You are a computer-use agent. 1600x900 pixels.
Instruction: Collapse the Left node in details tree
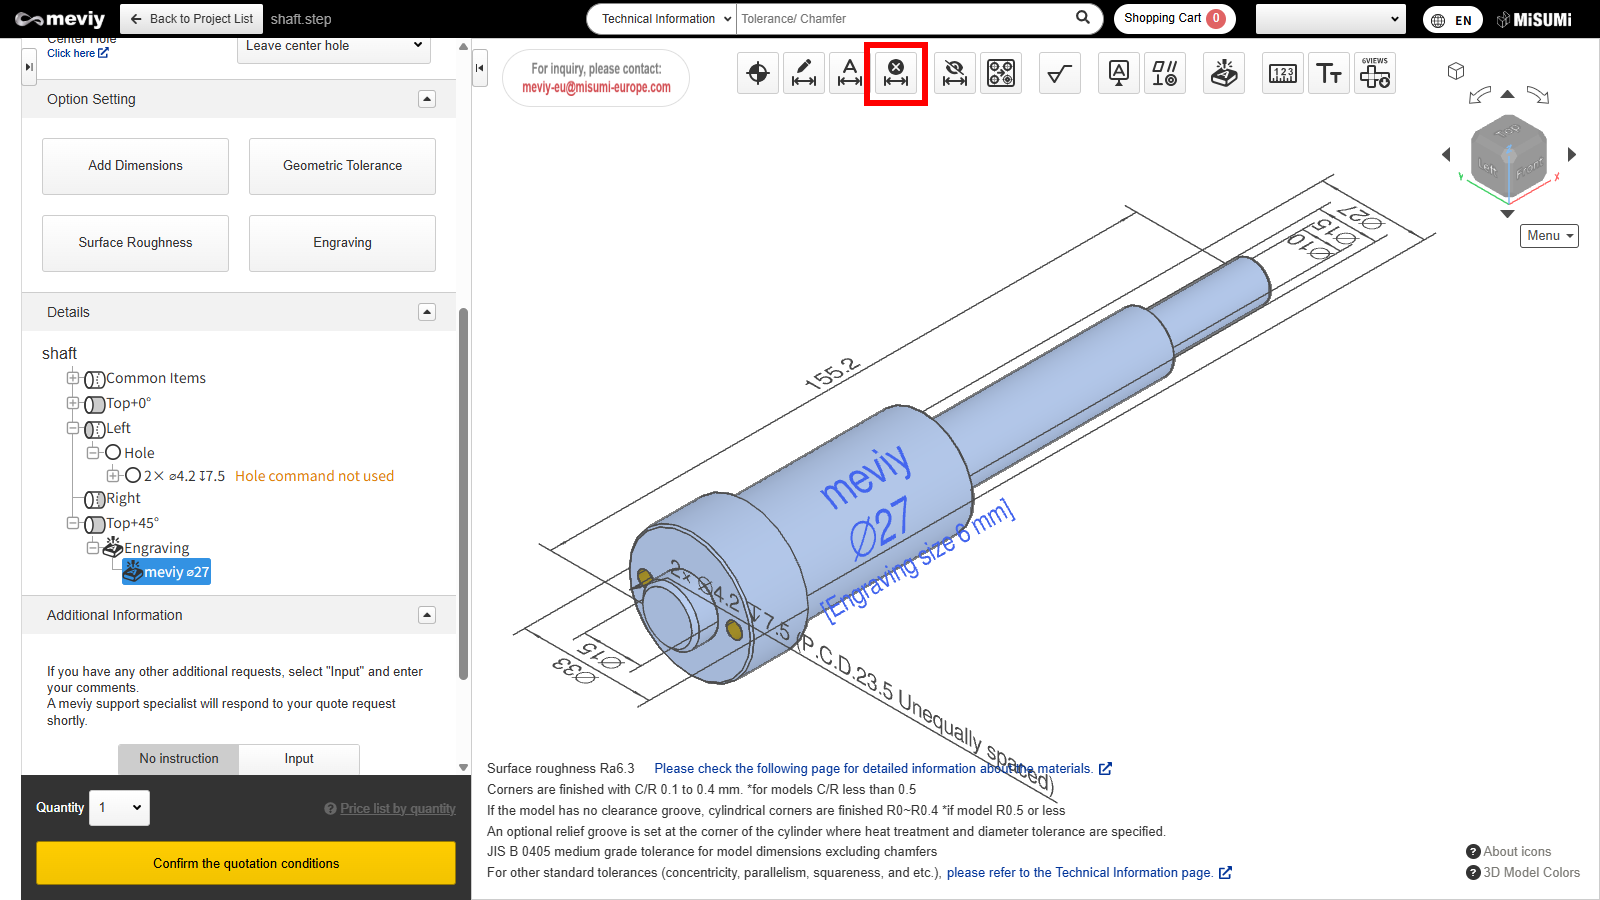[73, 428]
